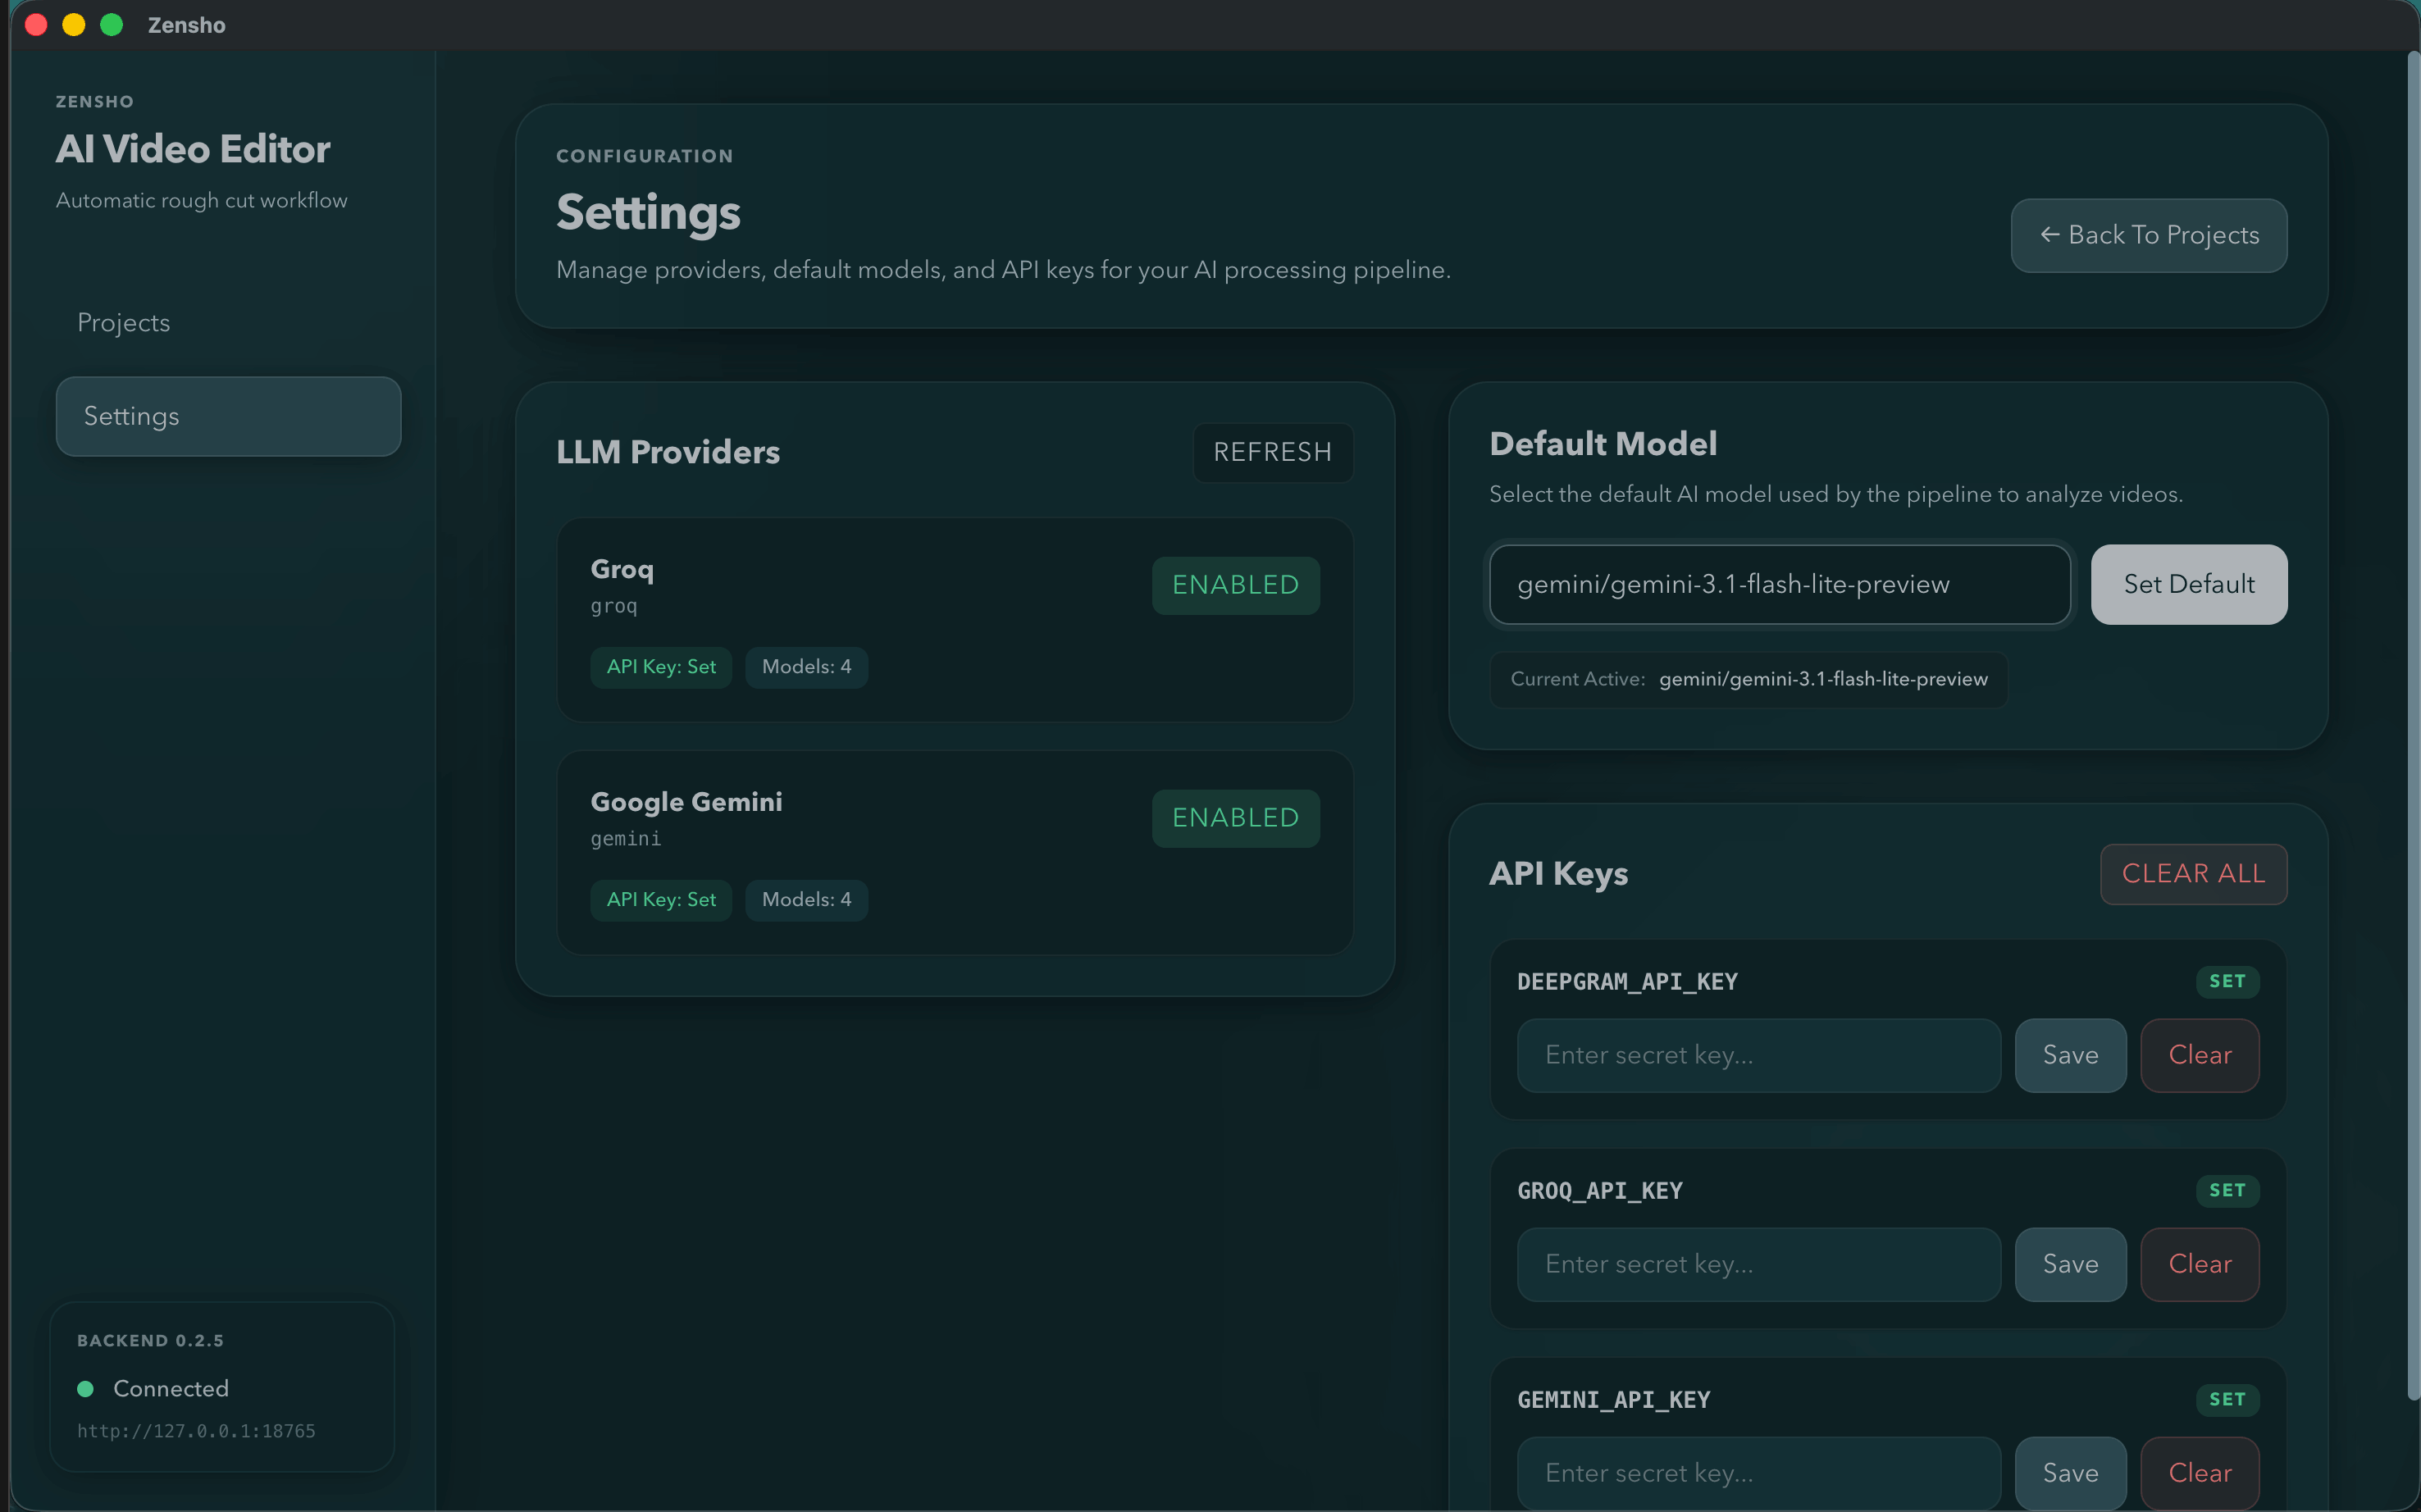
Task: Click the Groq provider name
Action: pyautogui.click(x=622, y=569)
